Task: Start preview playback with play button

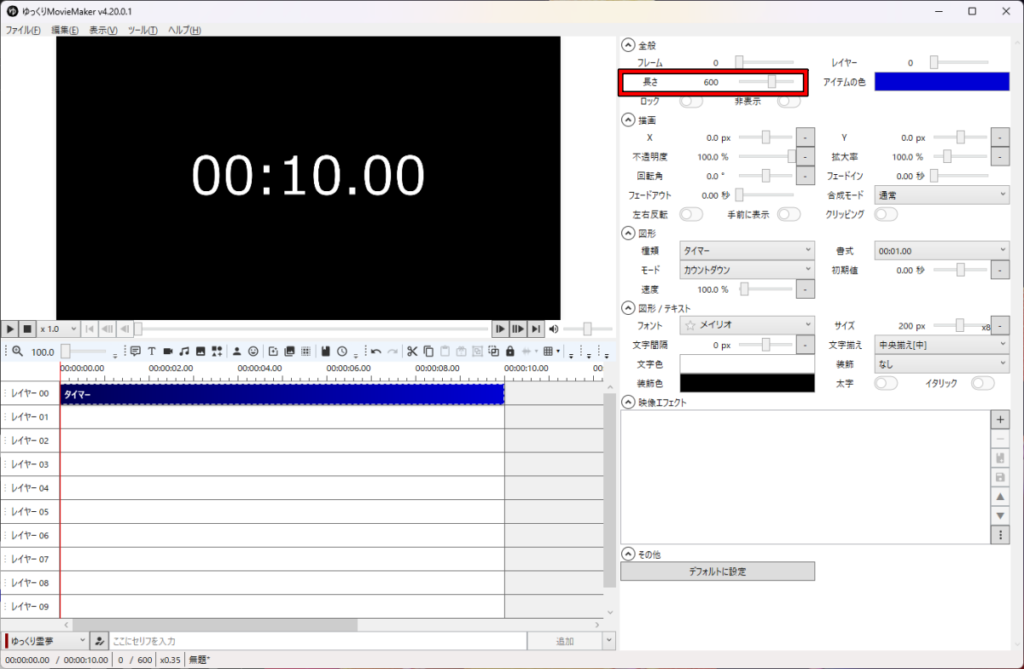Action: [x=10, y=329]
